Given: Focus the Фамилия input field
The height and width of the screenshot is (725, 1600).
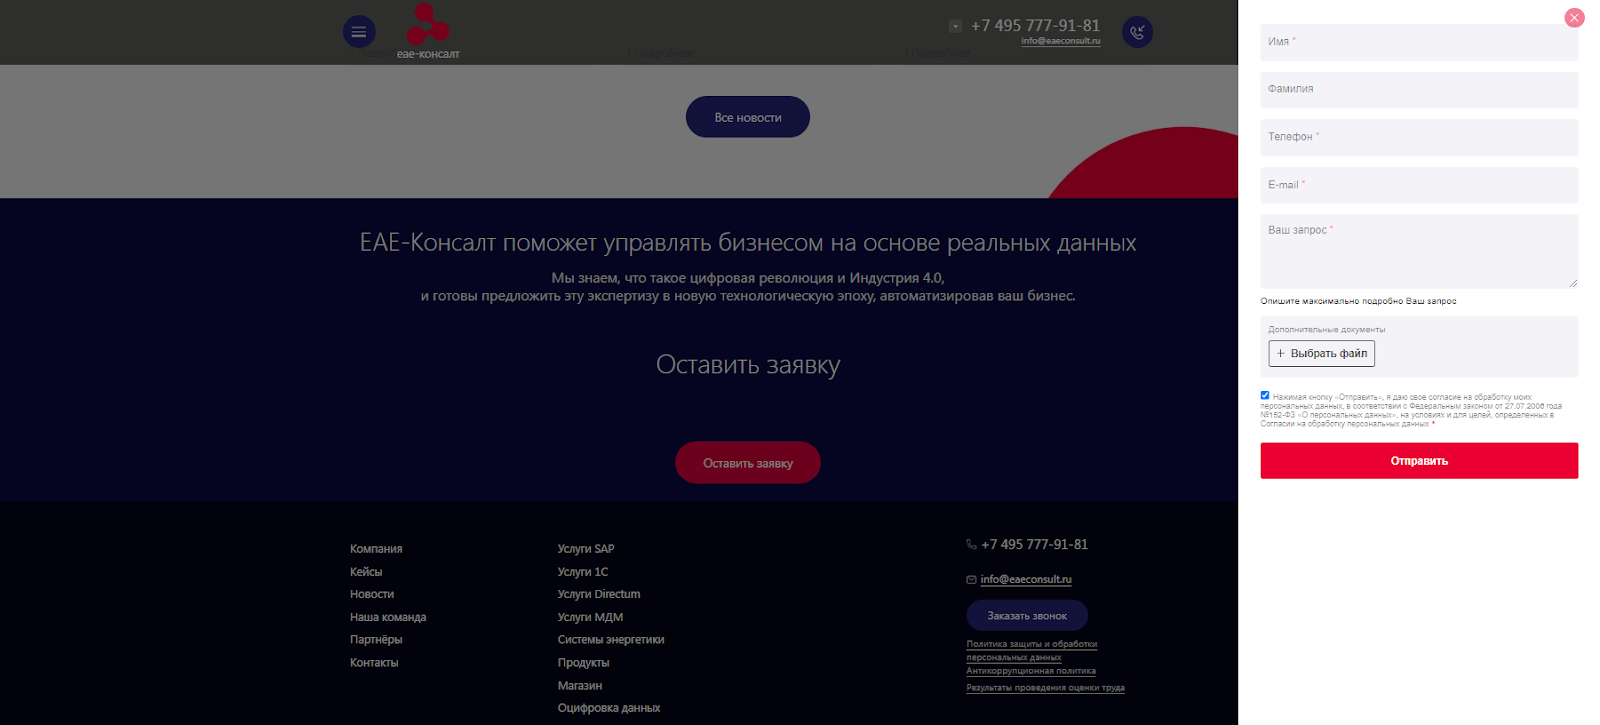Looking at the screenshot, I should click(1419, 89).
